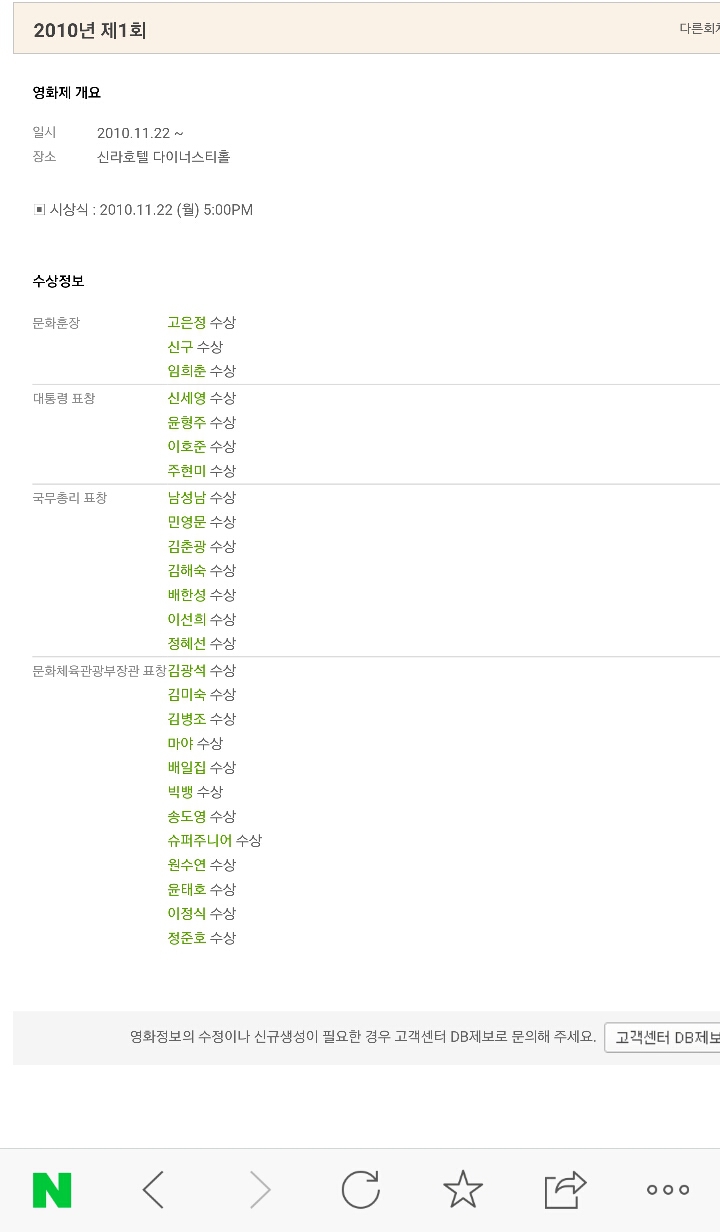The height and width of the screenshot is (1232, 720).
Task: Open the 다른회차 edition selector
Action: (x=700, y=29)
